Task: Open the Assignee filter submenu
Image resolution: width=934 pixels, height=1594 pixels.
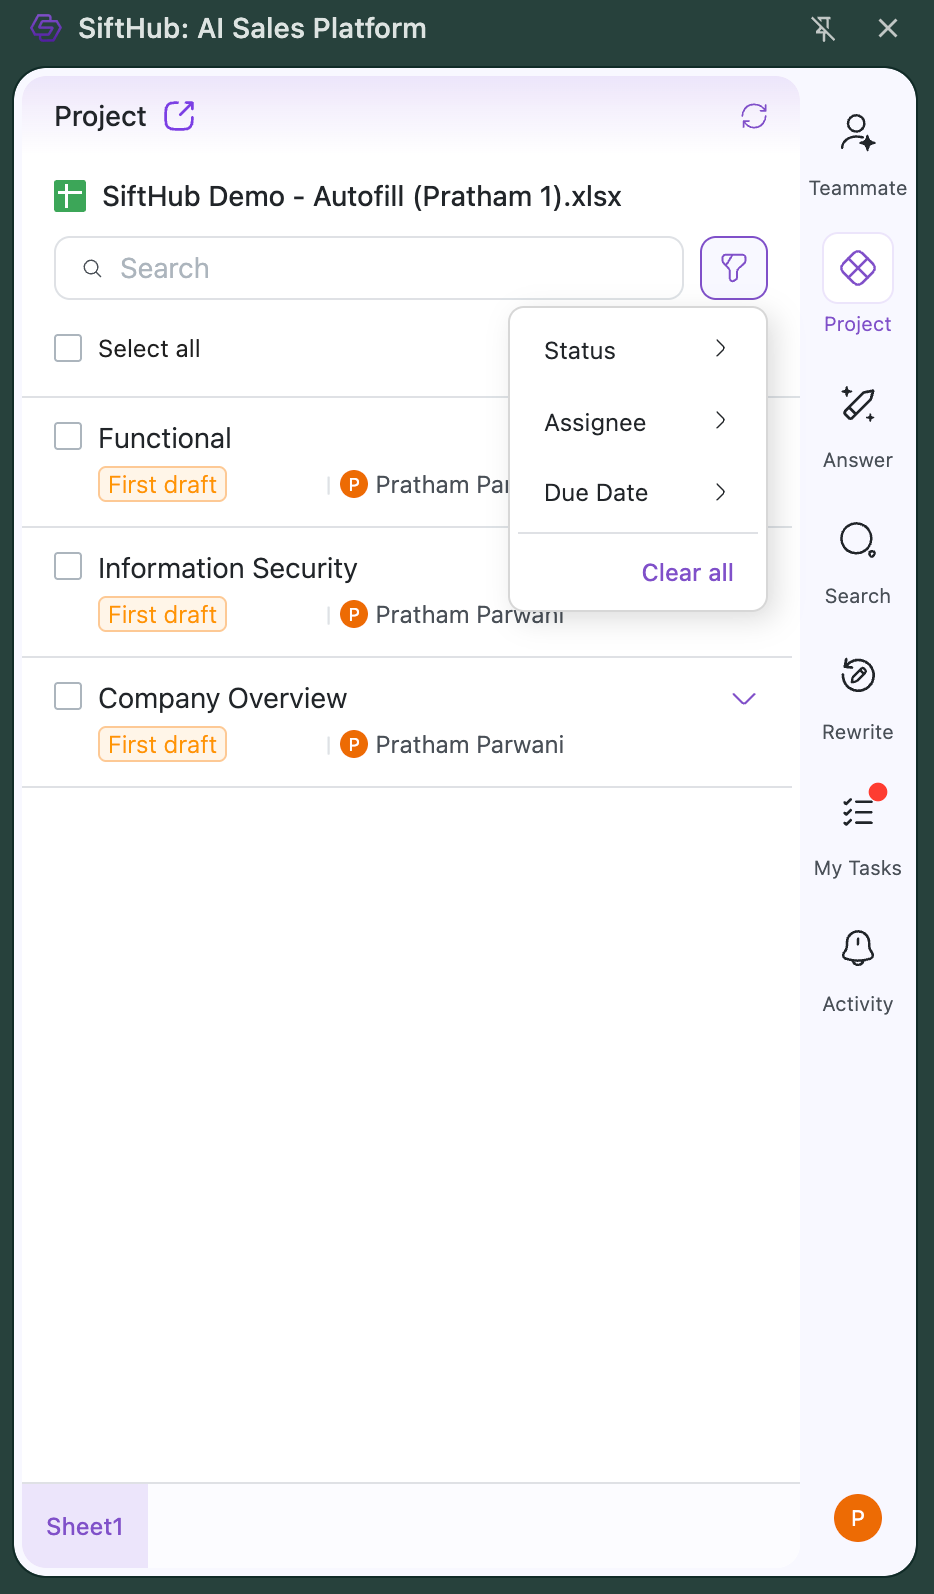Action: (x=637, y=422)
